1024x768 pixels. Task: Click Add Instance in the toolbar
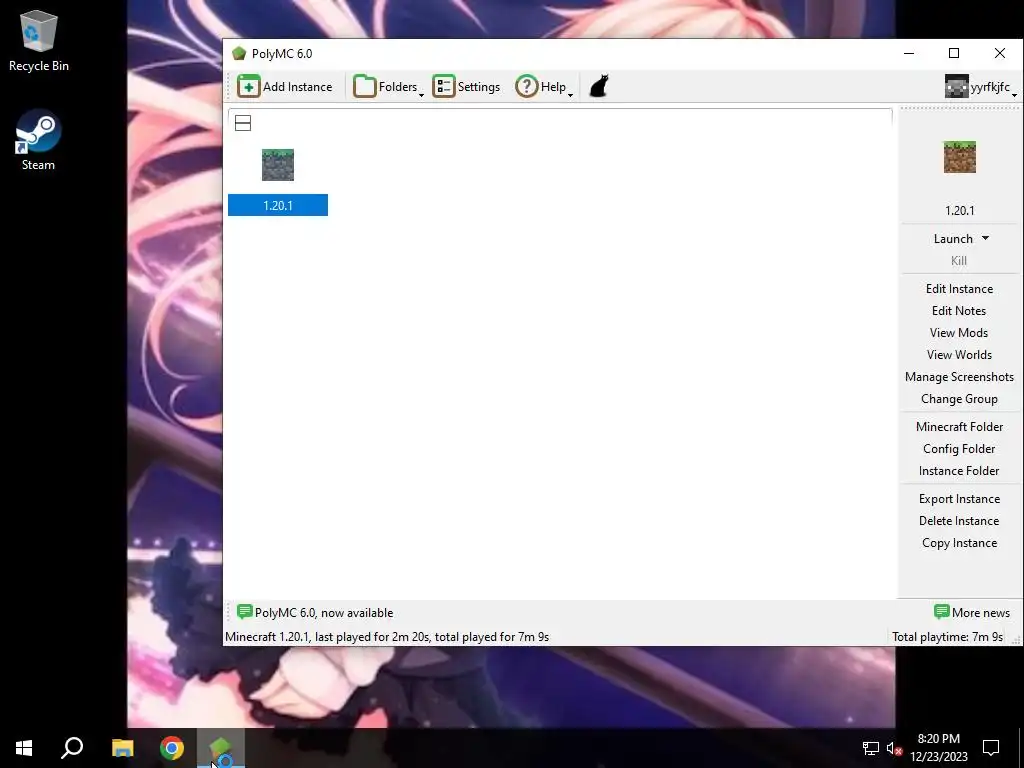coord(285,86)
